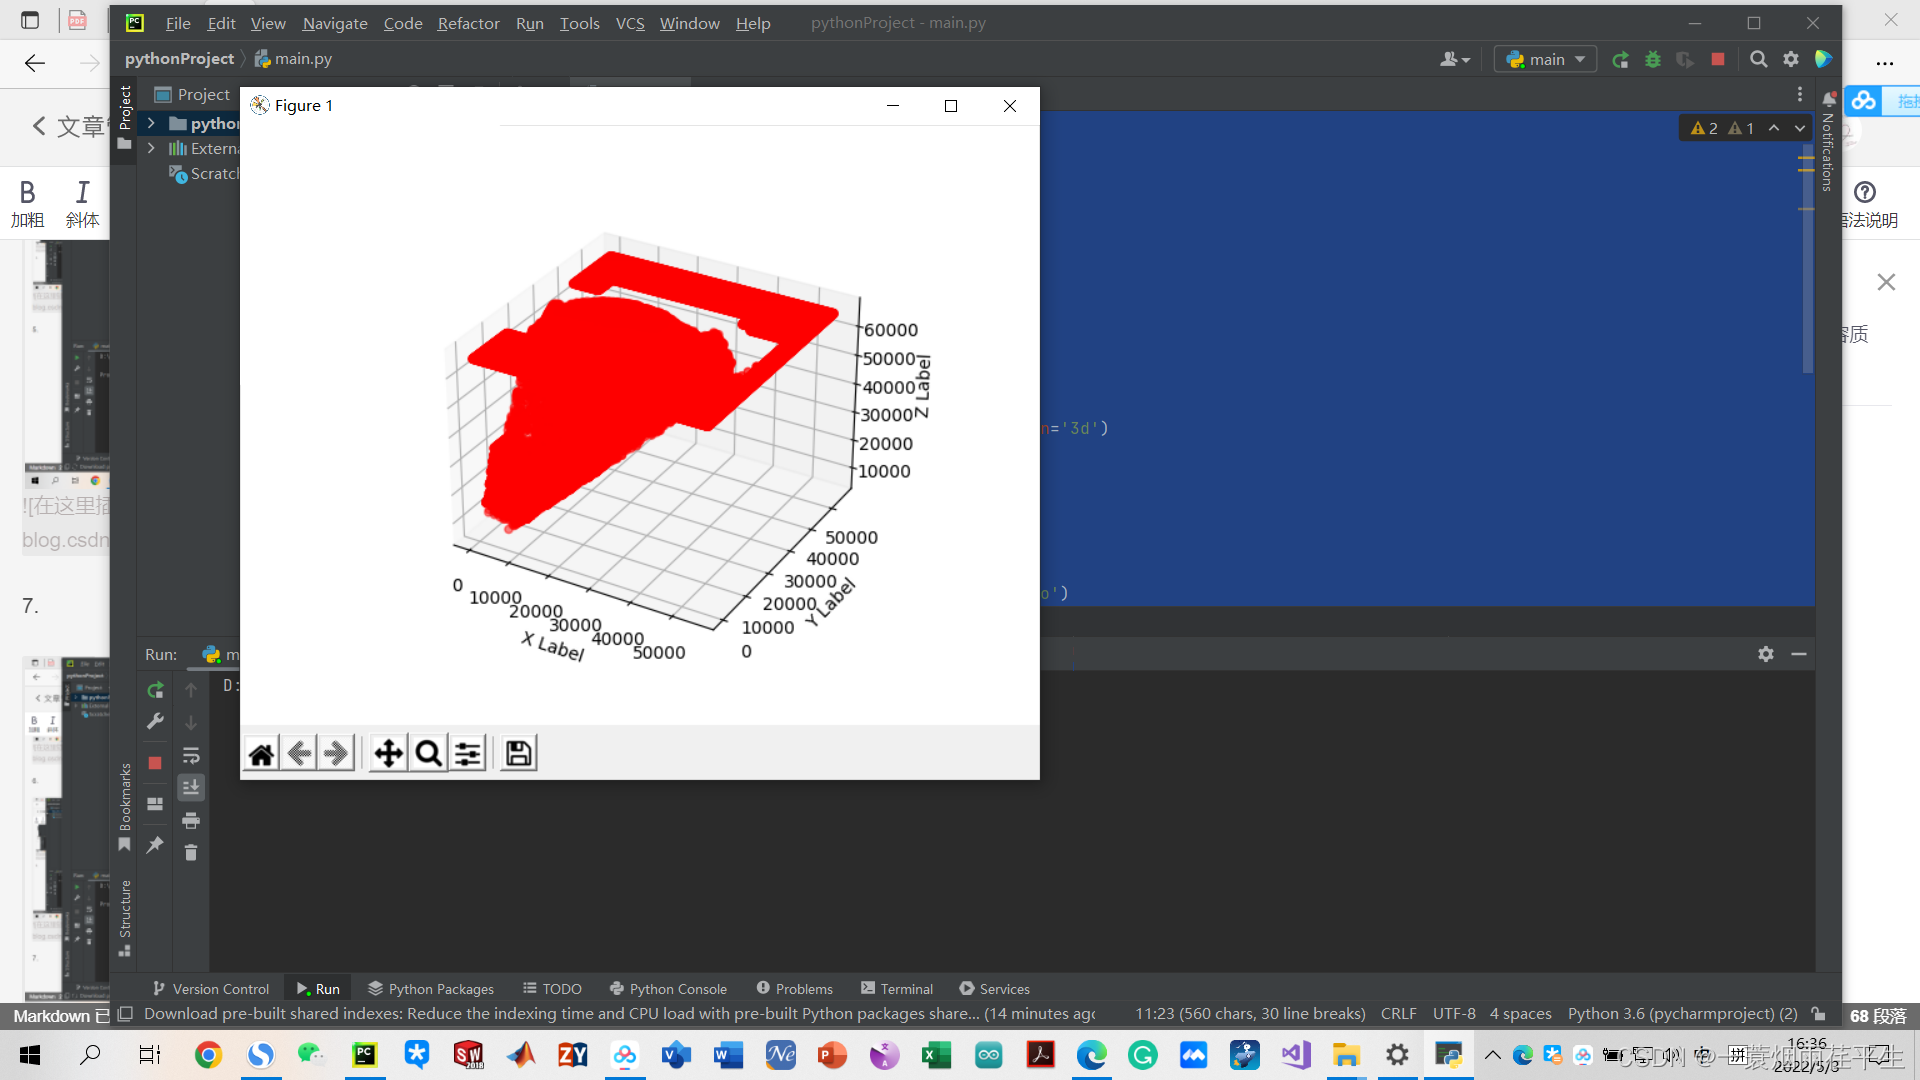Jump to next highlighted error arrow
Screen dimensions: 1920x1080
click(x=1800, y=128)
